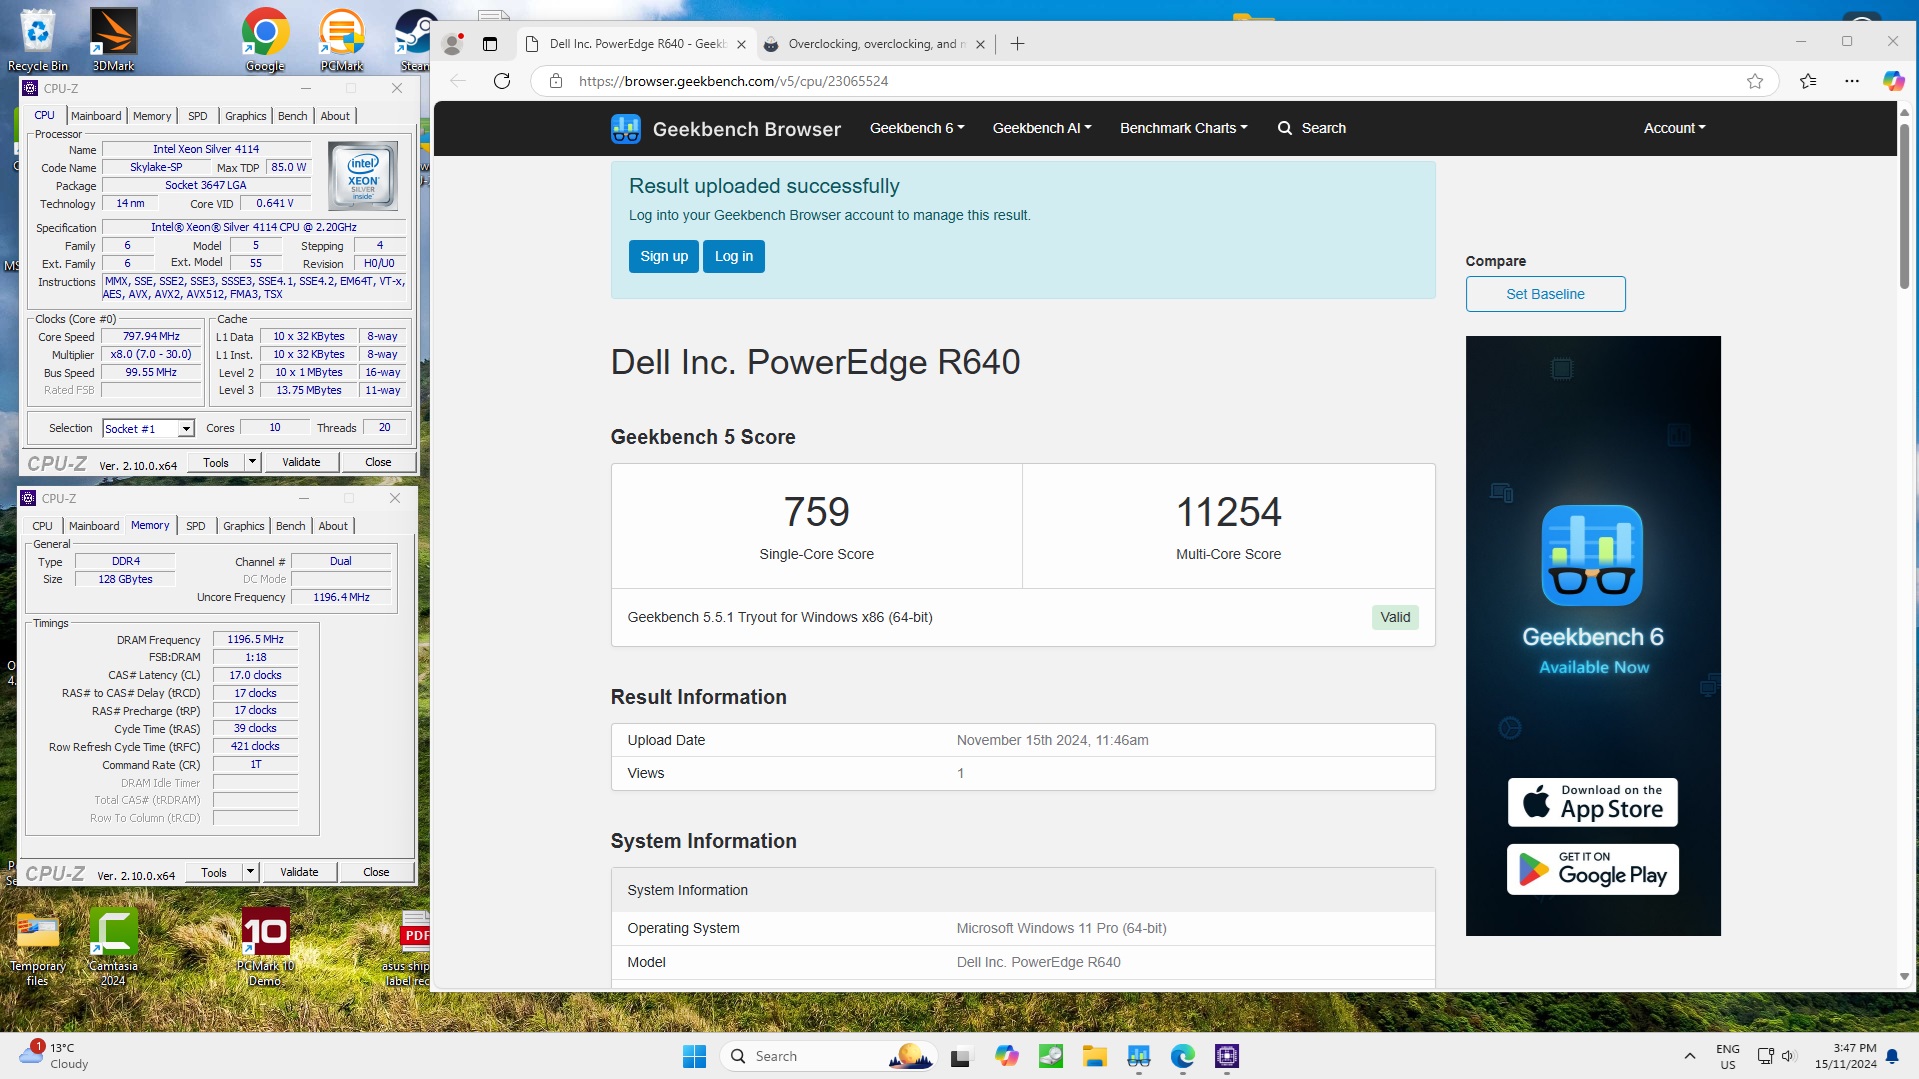Open CPU-Z from taskbar
The height and width of the screenshot is (1079, 1919).
tap(1227, 1056)
